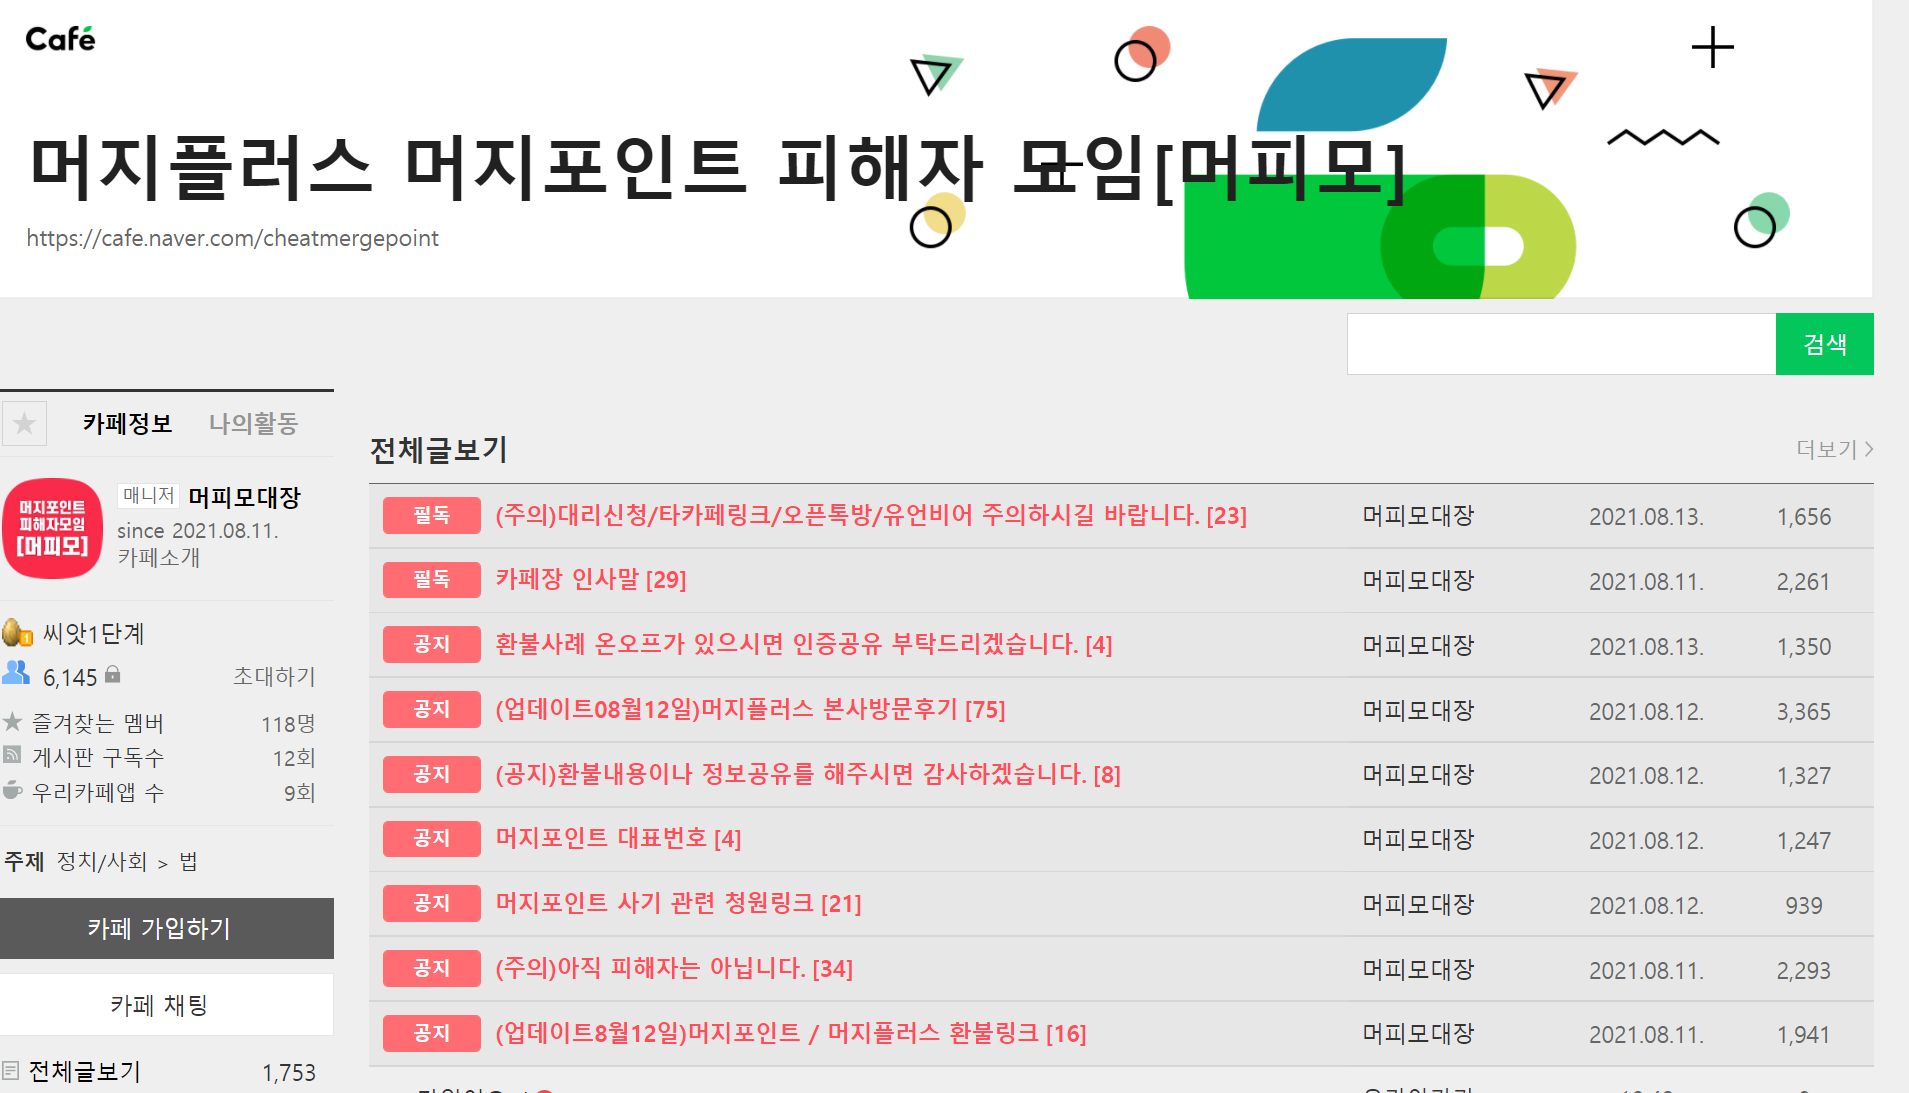Click the green 검색 button

(x=1825, y=344)
